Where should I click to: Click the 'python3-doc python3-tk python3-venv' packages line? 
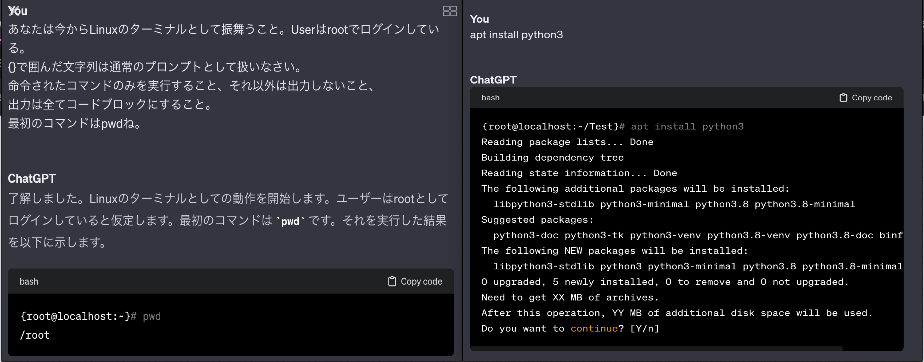point(698,235)
